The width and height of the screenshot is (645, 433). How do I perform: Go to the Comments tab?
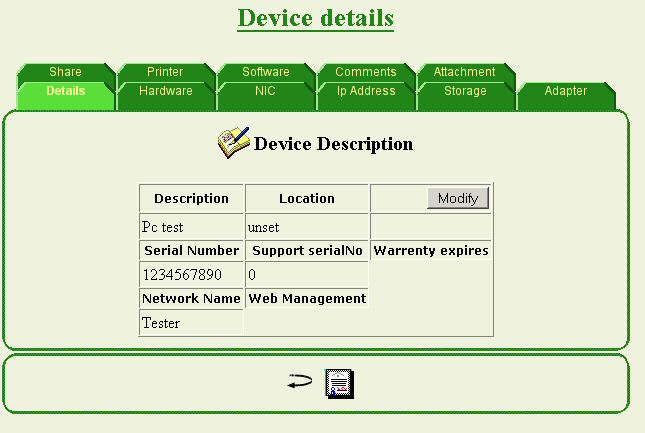pyautogui.click(x=365, y=72)
